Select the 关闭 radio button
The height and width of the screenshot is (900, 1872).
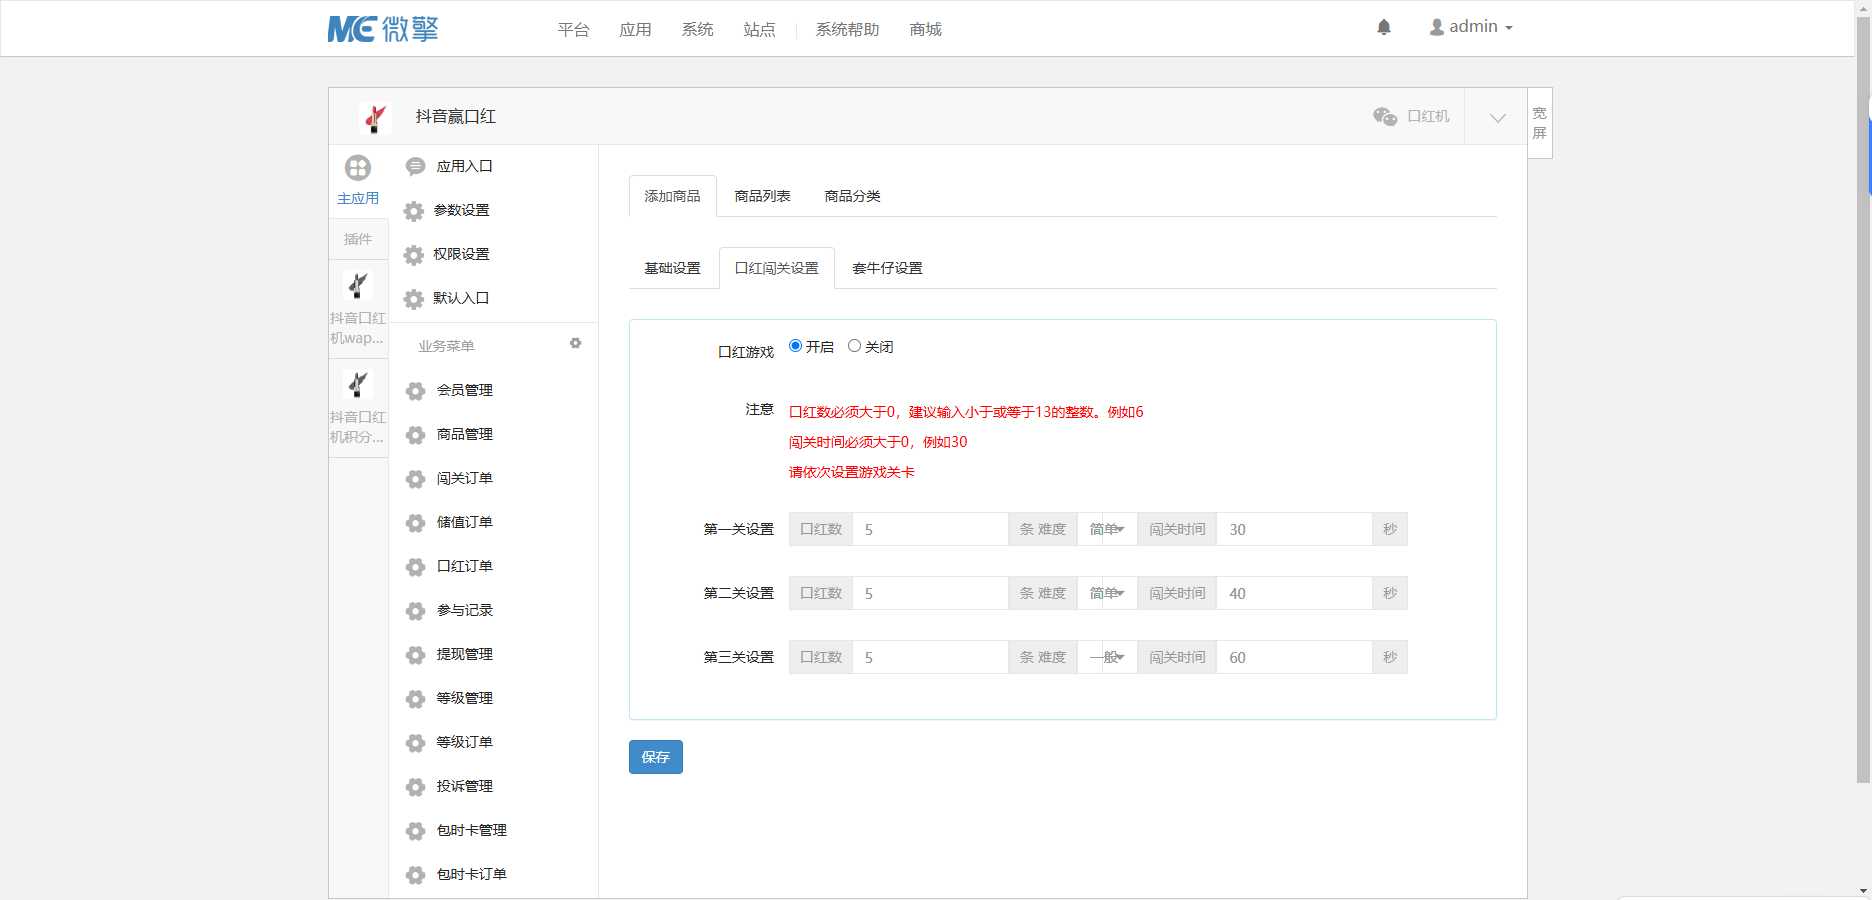854,346
